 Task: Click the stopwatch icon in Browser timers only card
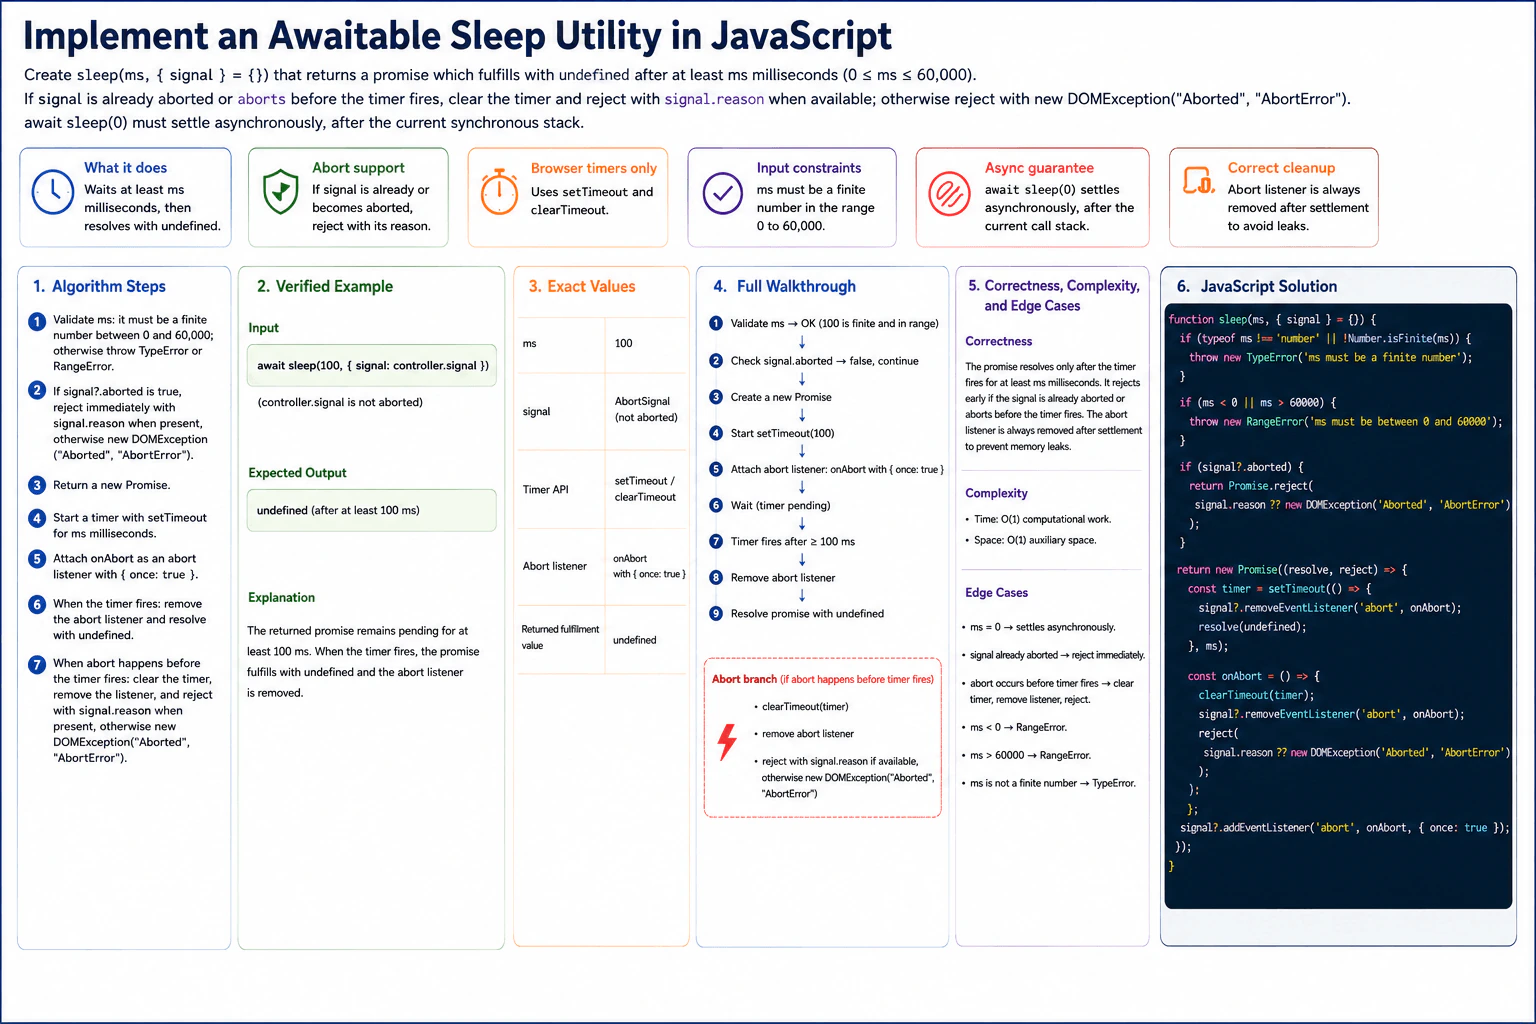[x=499, y=191]
